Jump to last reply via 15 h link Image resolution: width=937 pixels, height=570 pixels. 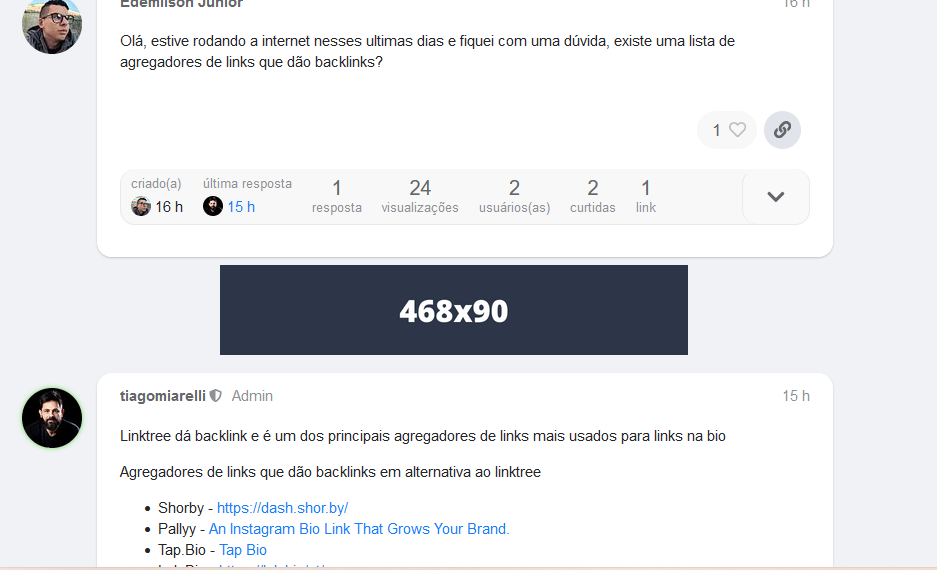[x=241, y=207]
